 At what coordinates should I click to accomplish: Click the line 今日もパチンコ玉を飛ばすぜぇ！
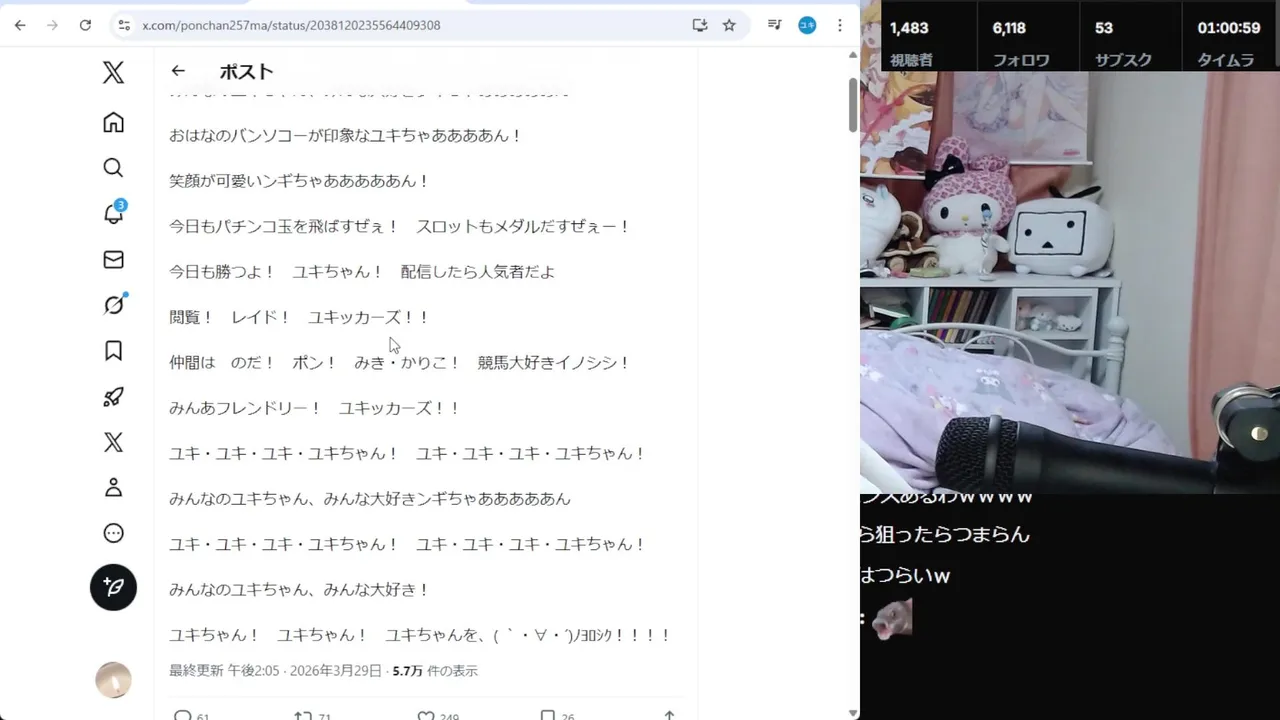400,226
